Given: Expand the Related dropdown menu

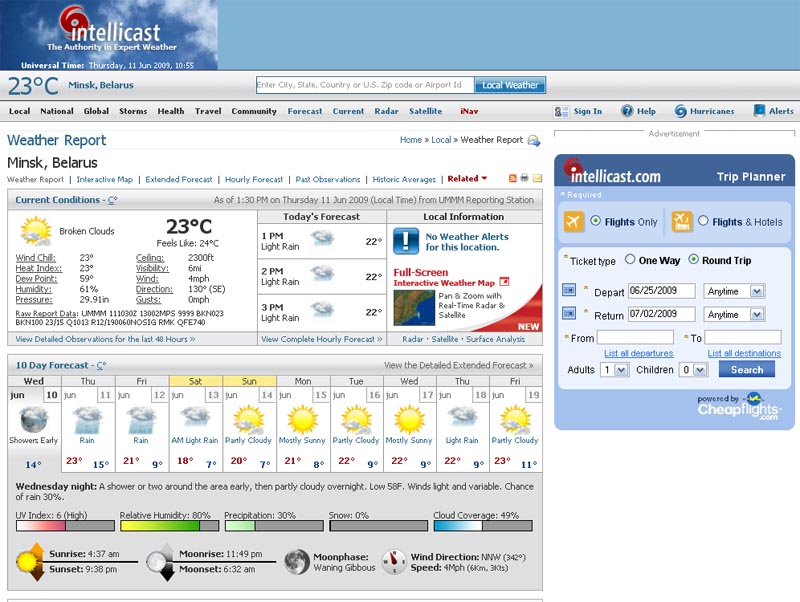Looking at the screenshot, I should pyautogui.click(x=467, y=179).
